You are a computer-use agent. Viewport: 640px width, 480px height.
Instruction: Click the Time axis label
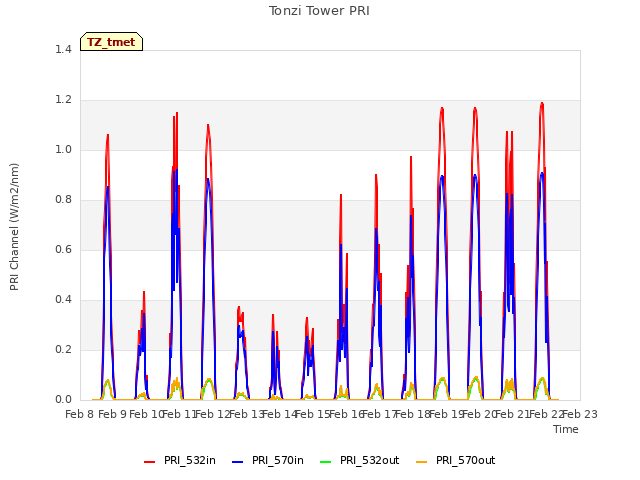point(566,429)
